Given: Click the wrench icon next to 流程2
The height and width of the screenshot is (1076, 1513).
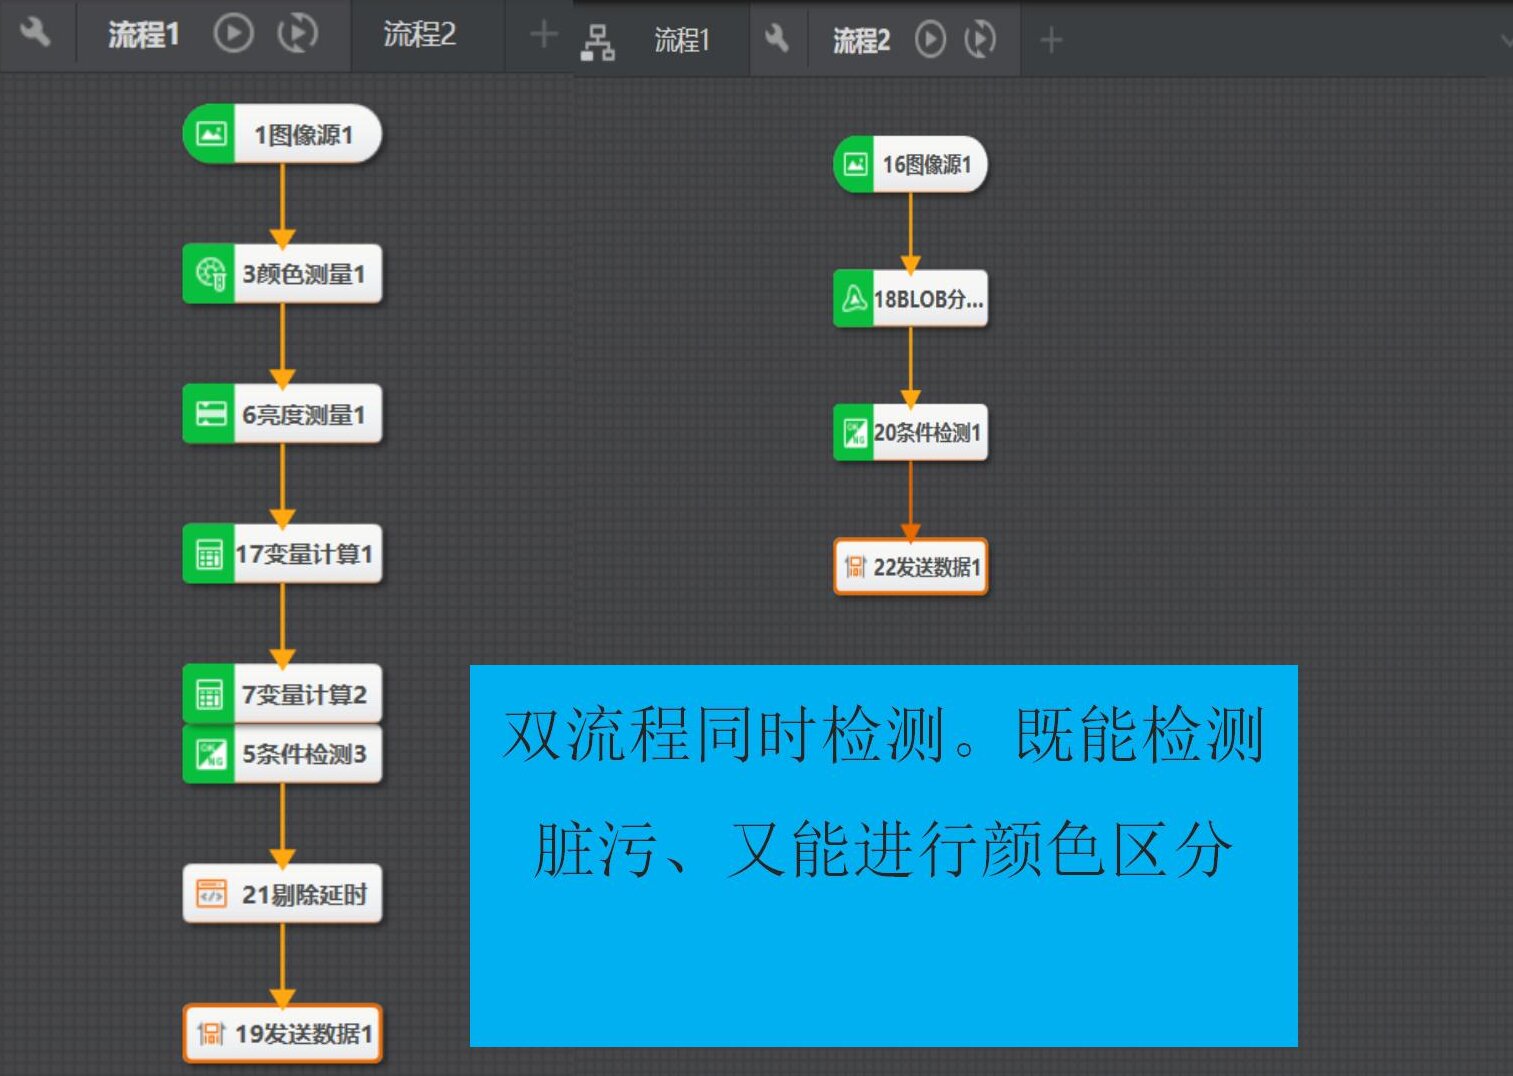Looking at the screenshot, I should pos(779,39).
